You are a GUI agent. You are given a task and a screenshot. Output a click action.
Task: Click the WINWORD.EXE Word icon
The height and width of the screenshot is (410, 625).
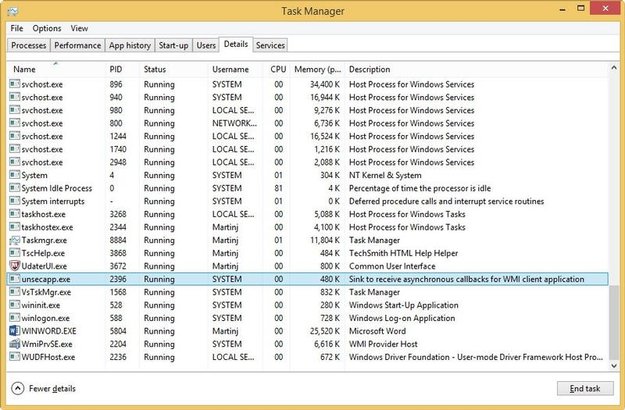point(15,331)
